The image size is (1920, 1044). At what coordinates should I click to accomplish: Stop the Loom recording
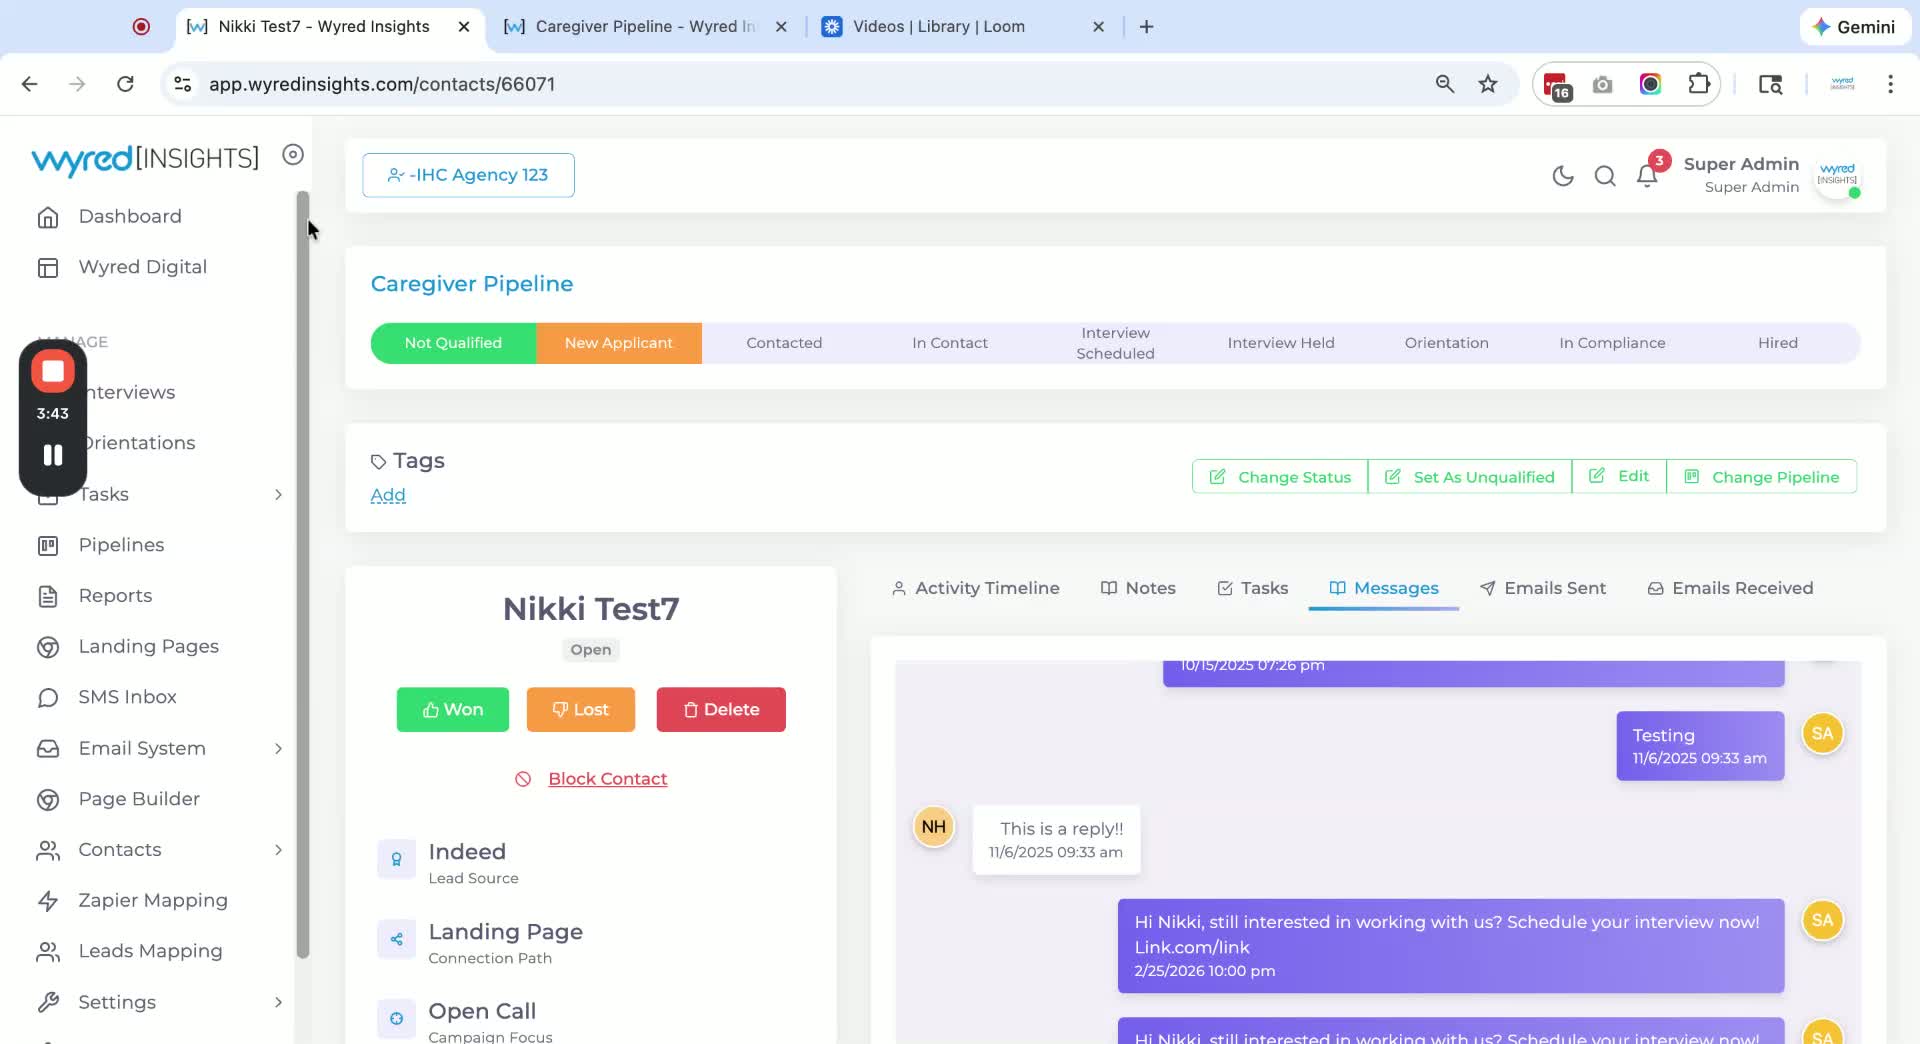53,371
